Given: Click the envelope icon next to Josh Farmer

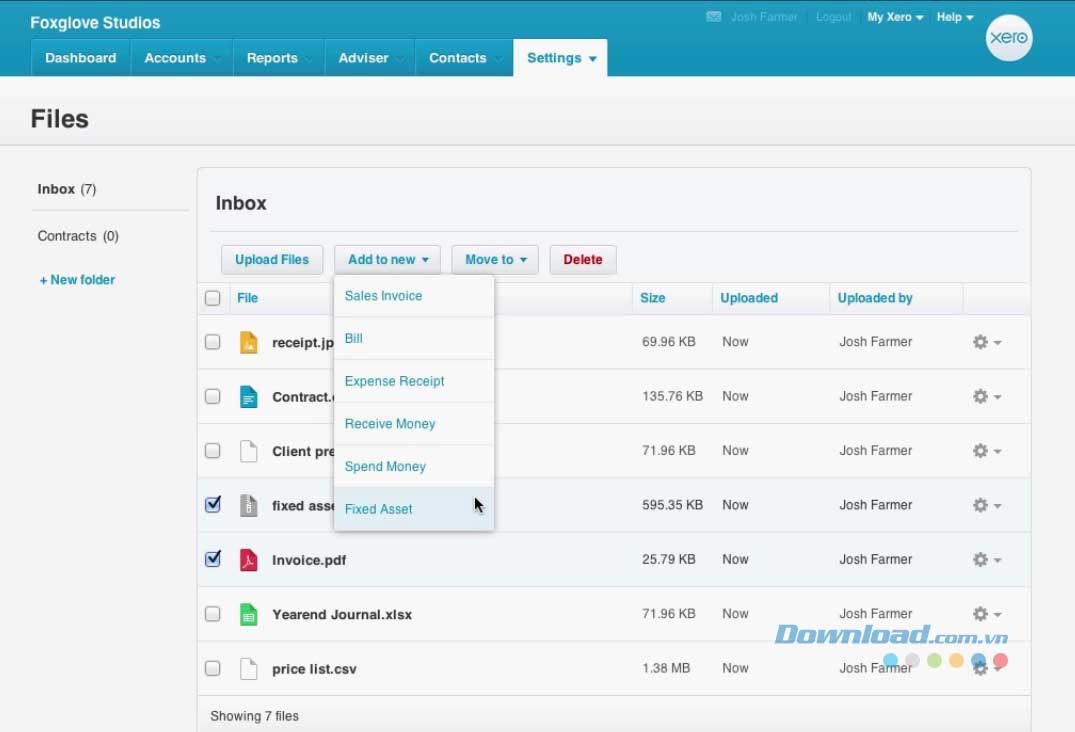Looking at the screenshot, I should (x=713, y=16).
